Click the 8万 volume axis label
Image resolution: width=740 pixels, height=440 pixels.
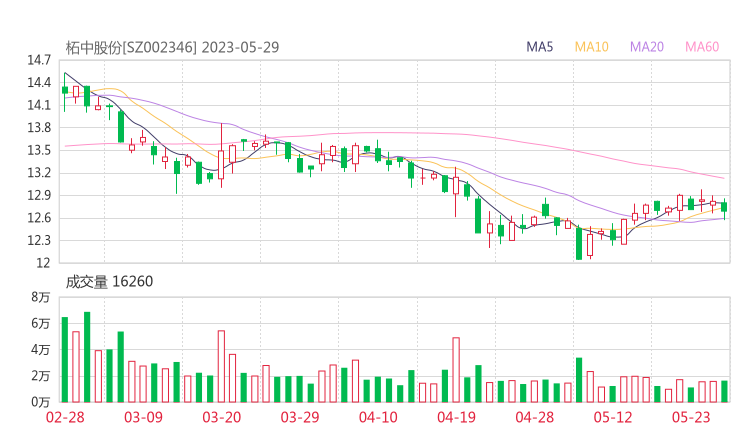click(x=41, y=297)
